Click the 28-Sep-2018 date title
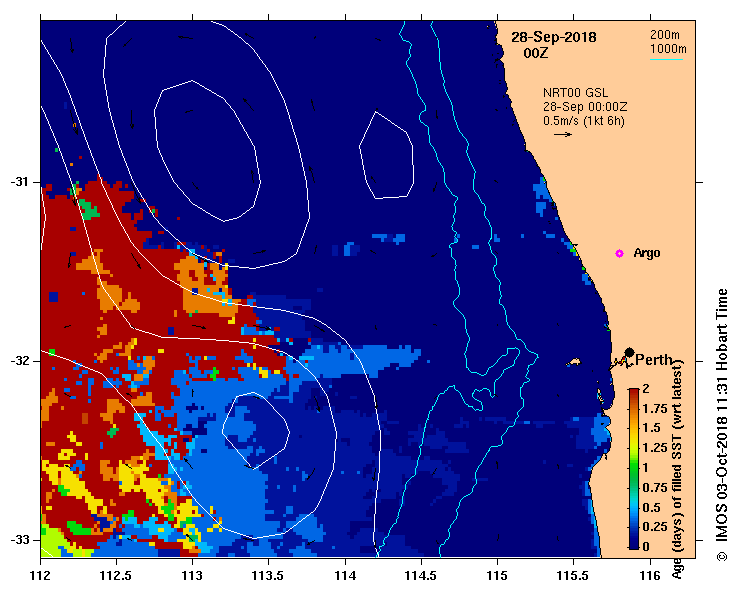This screenshot has width=739, height=592. [553, 37]
